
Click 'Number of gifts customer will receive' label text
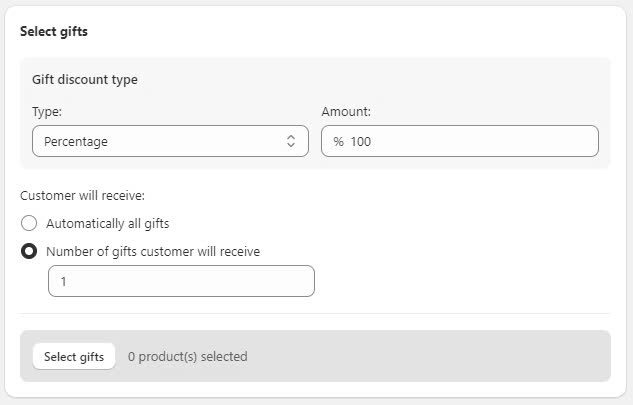152,252
